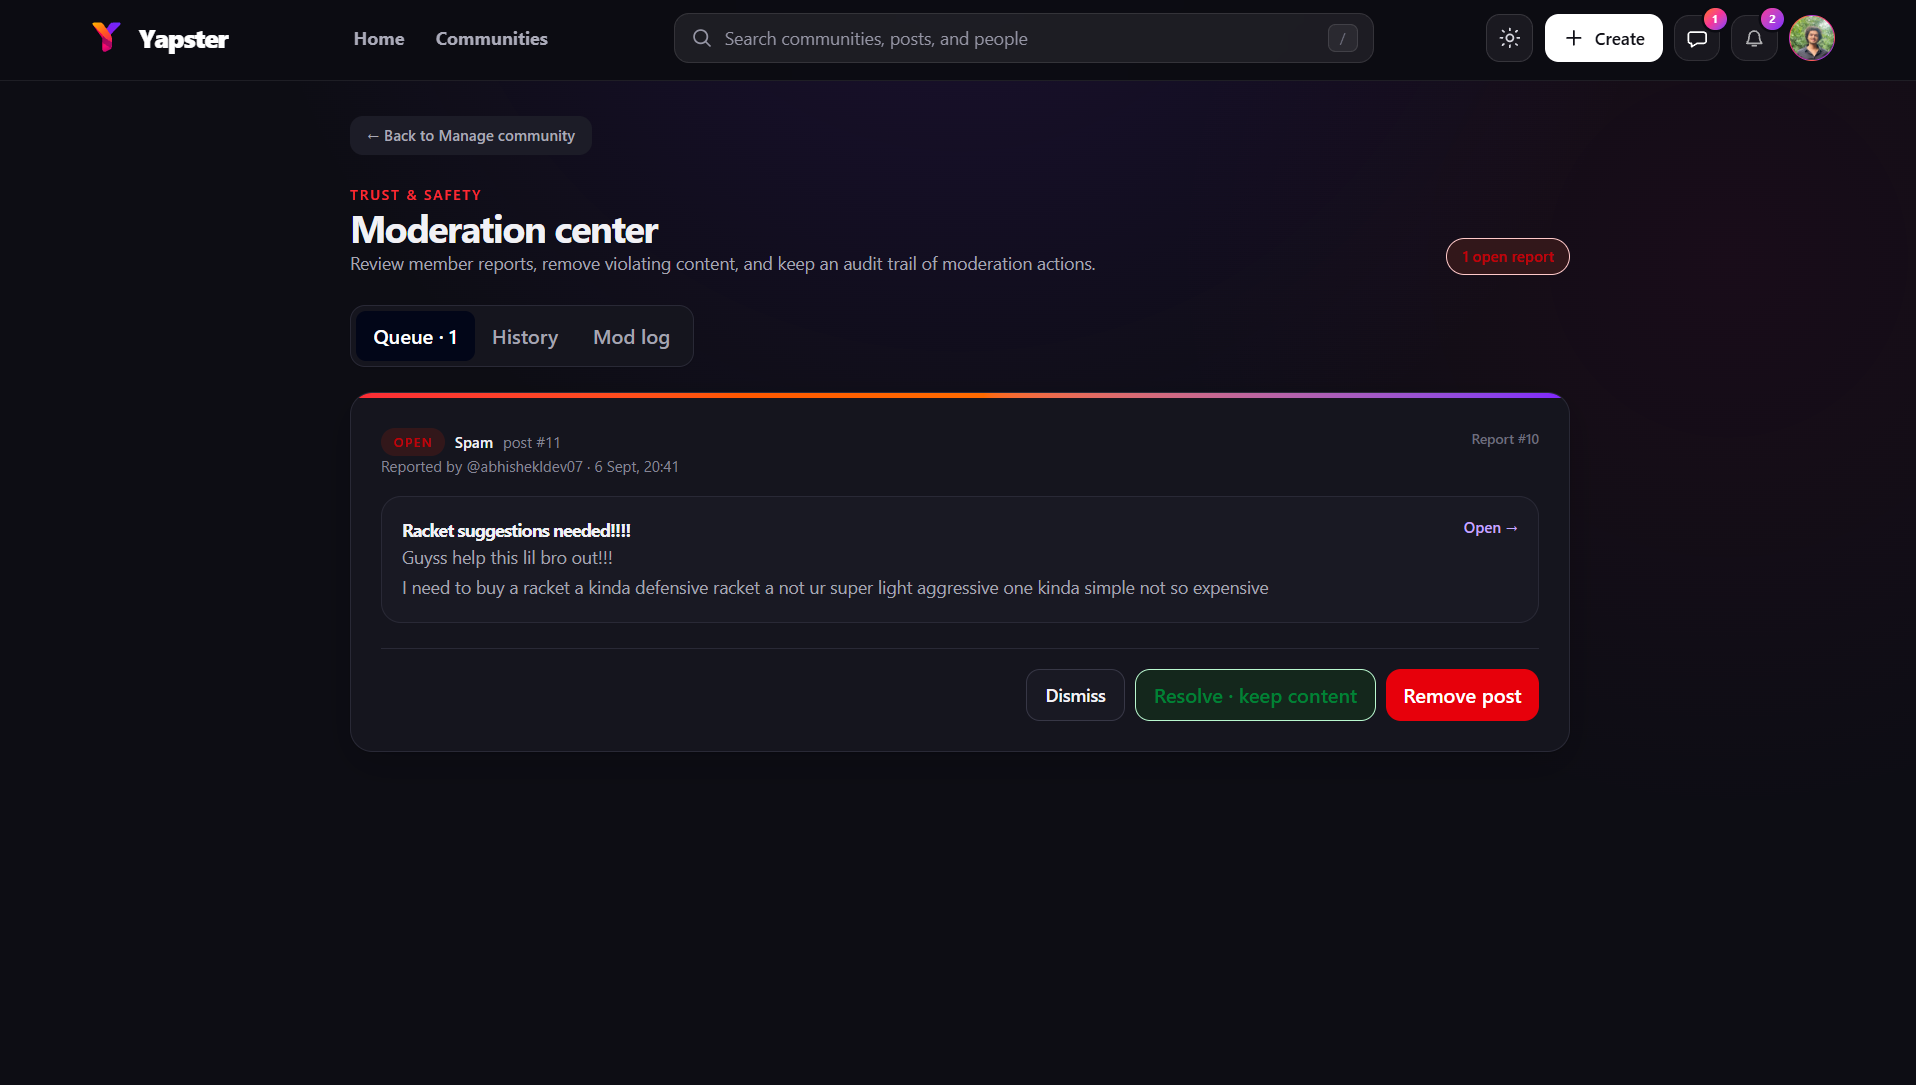
Task: Open the notifications bell icon
Action: pyautogui.click(x=1754, y=39)
